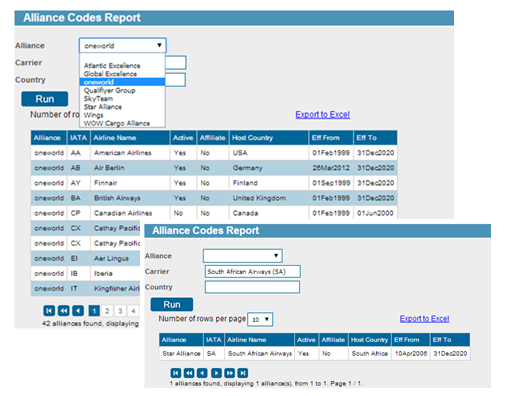The width and height of the screenshot is (506, 396).
Task: Go to previous page in South African Airways report
Action: [202, 373]
